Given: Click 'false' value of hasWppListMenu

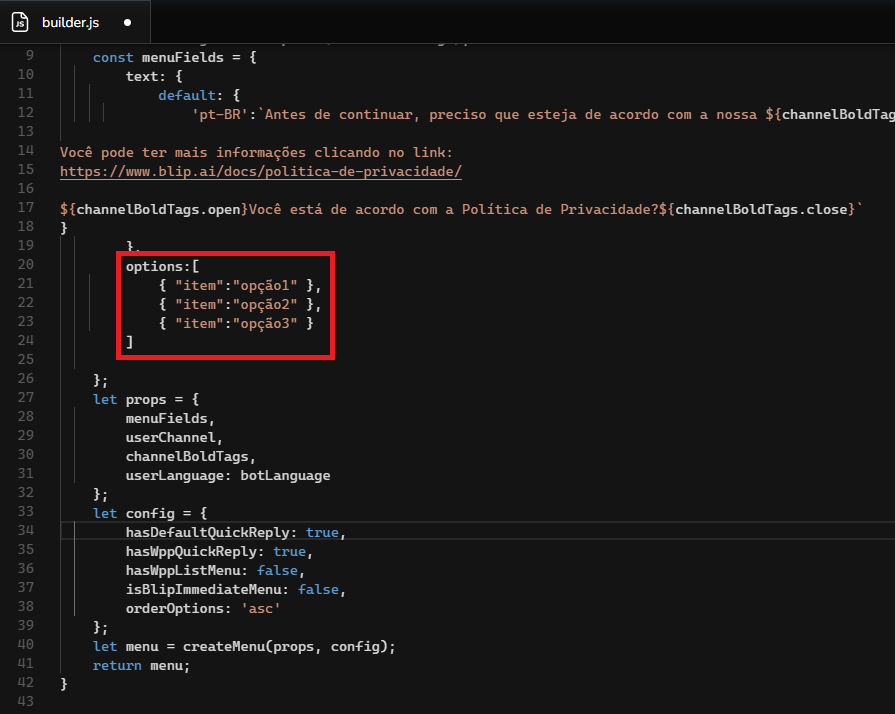Looking at the screenshot, I should pyautogui.click(x=277, y=571).
